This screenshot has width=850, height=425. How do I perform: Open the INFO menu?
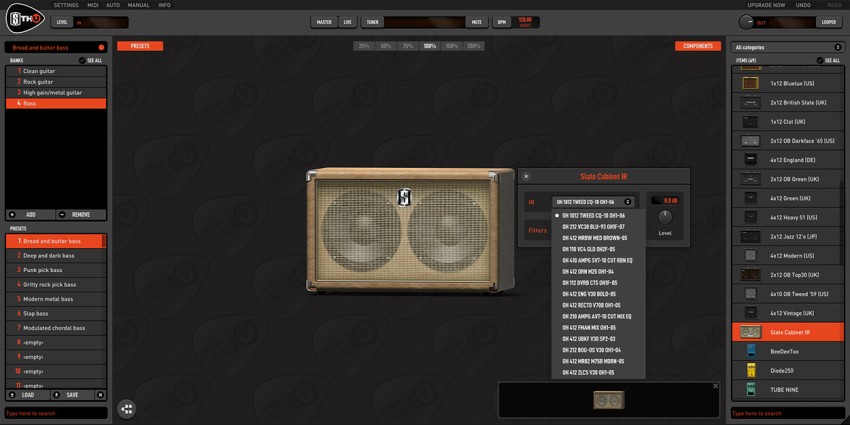pos(164,5)
